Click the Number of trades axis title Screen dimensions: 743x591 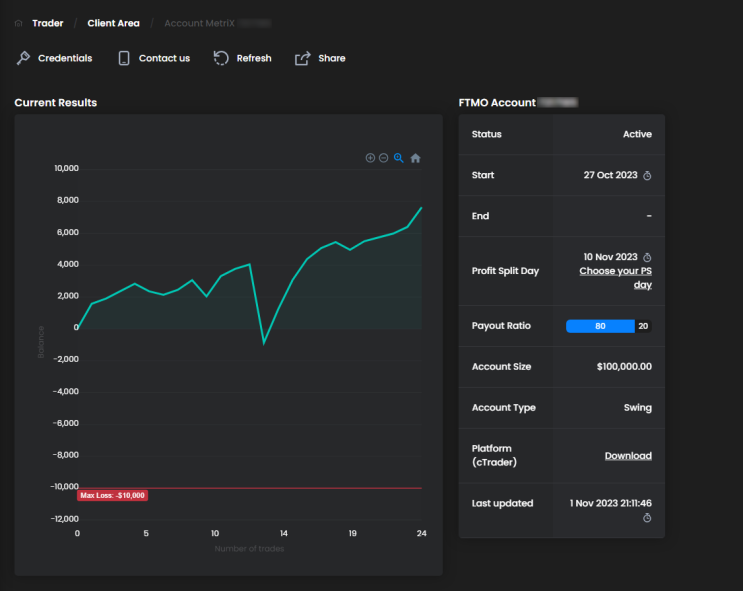click(249, 548)
